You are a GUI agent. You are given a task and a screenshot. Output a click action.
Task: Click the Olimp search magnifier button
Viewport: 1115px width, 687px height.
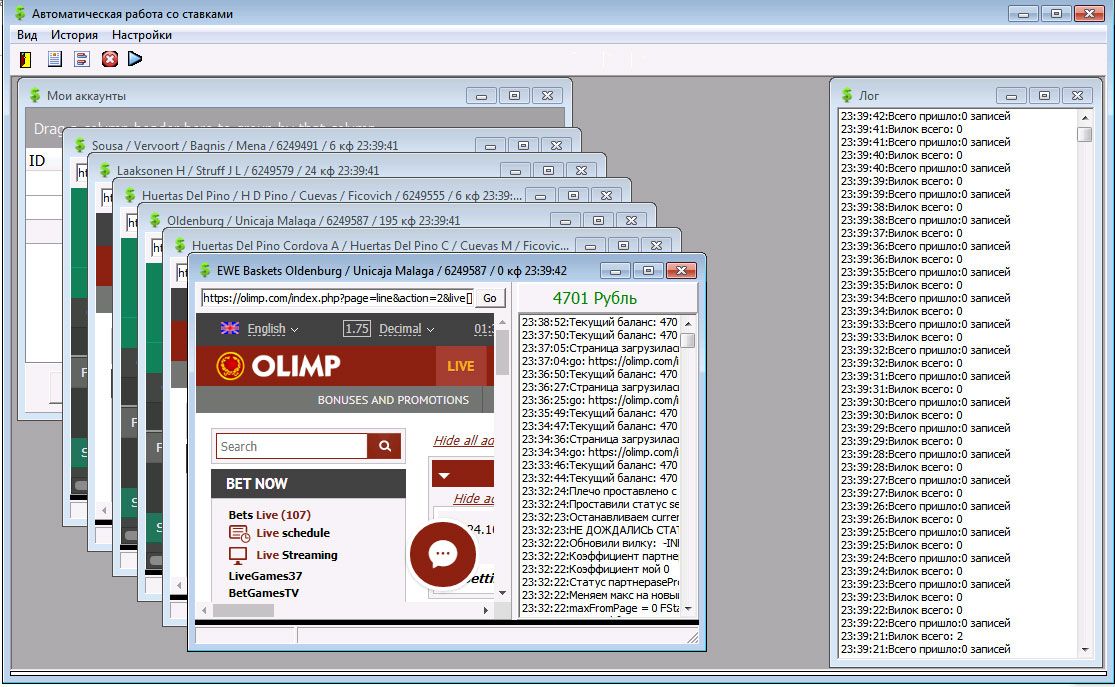tap(384, 446)
